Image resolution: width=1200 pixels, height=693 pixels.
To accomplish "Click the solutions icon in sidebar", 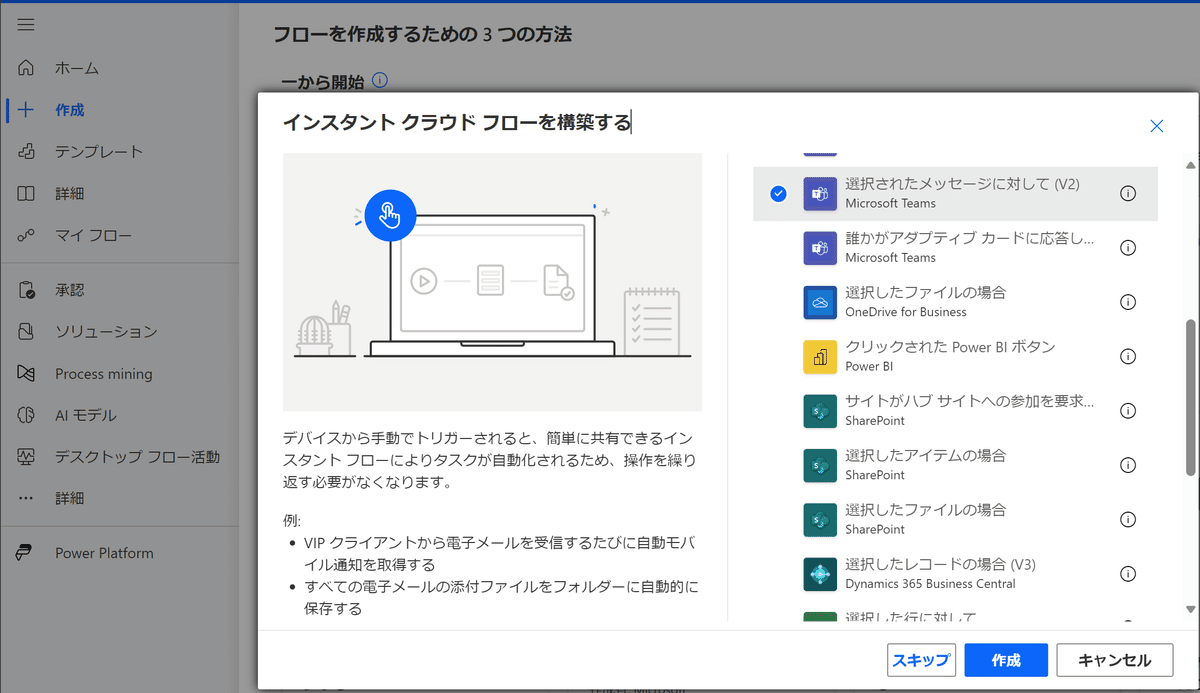I will click(x=26, y=331).
